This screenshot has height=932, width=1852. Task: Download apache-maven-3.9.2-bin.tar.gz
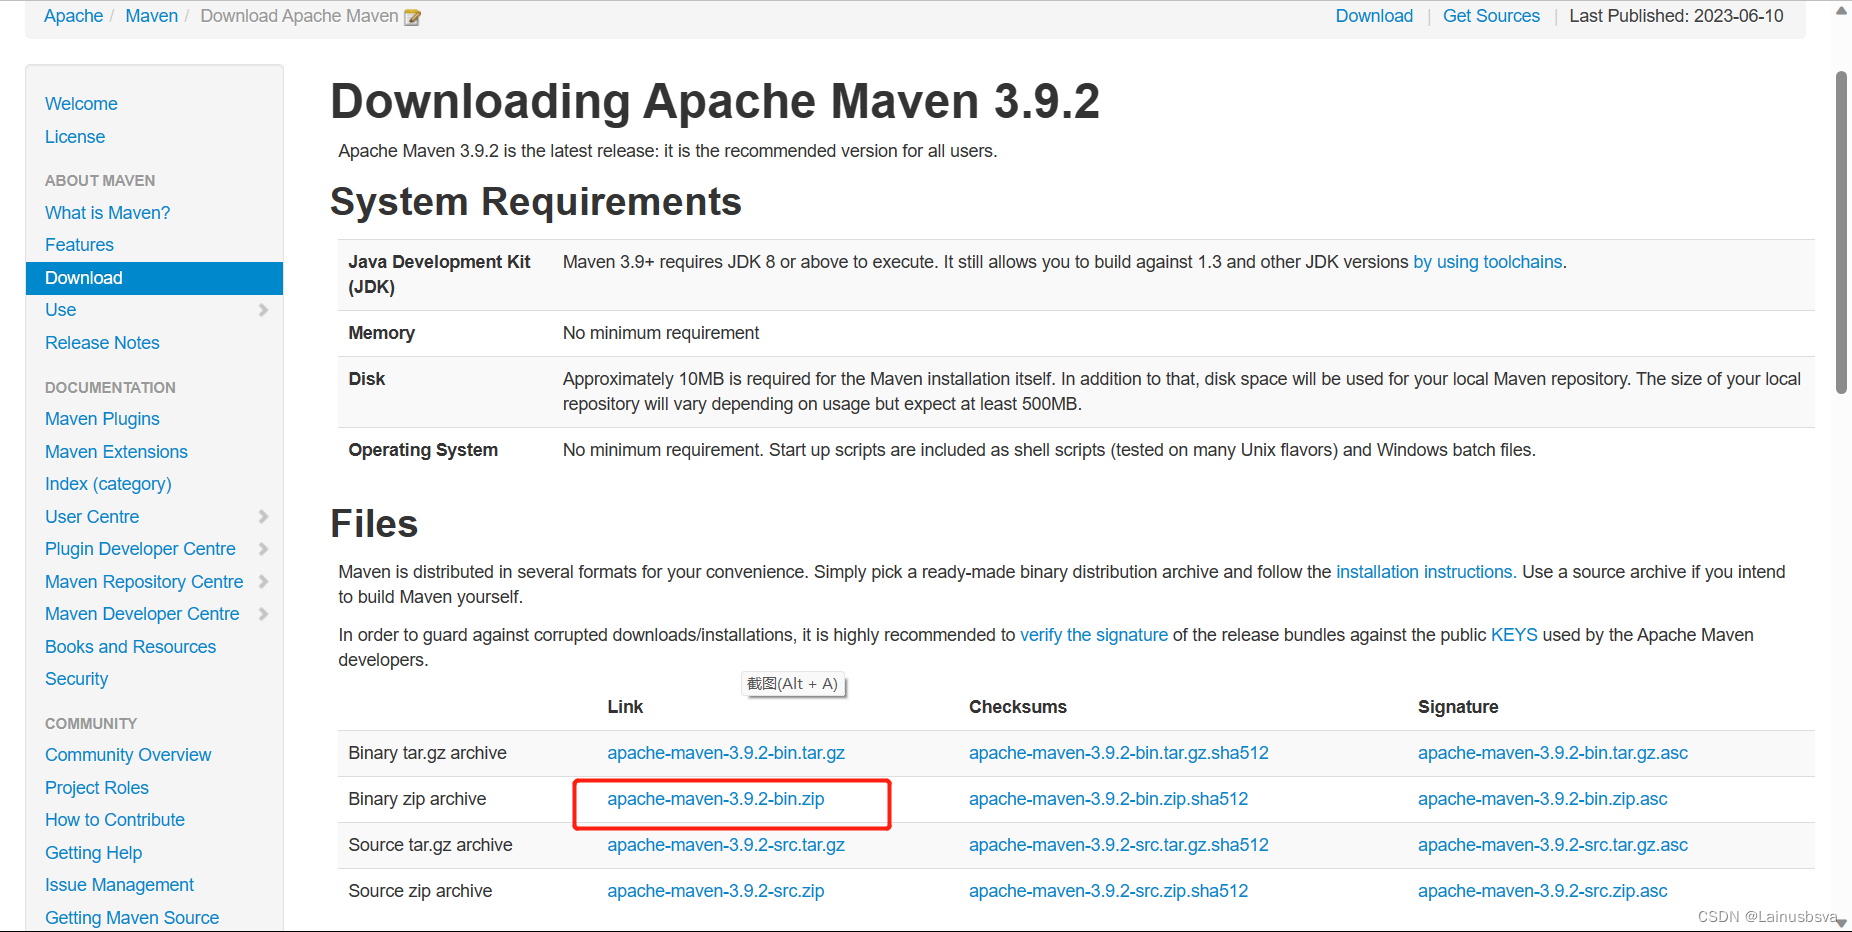tap(726, 753)
